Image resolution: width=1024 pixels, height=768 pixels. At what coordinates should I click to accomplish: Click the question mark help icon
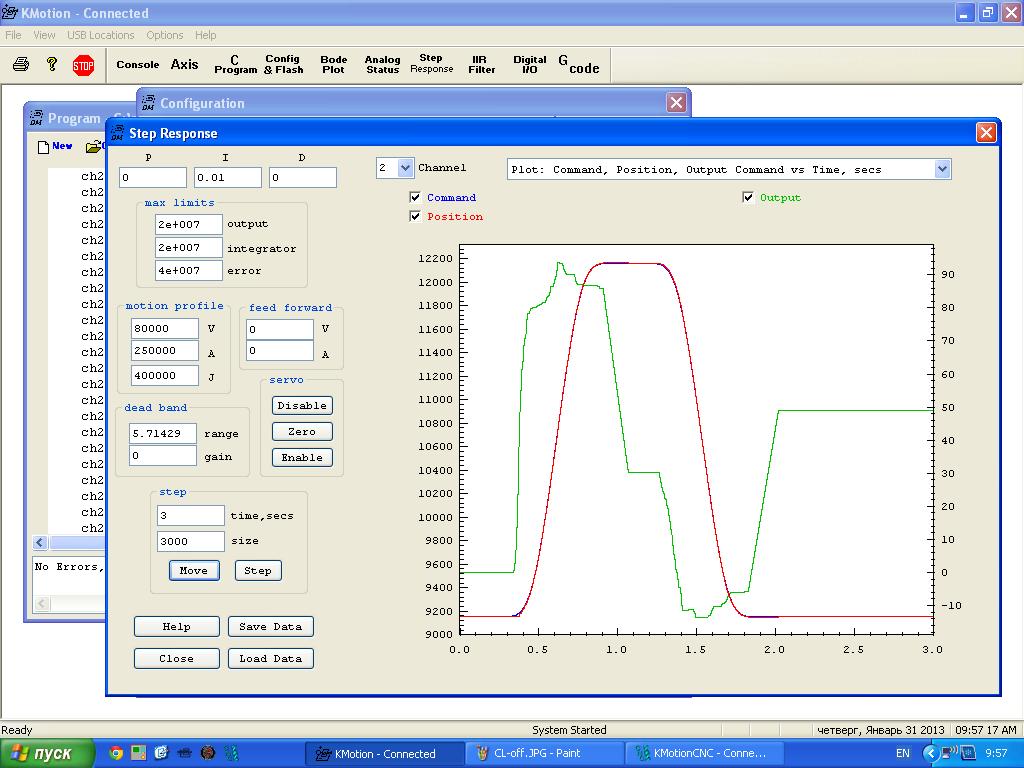coord(52,65)
